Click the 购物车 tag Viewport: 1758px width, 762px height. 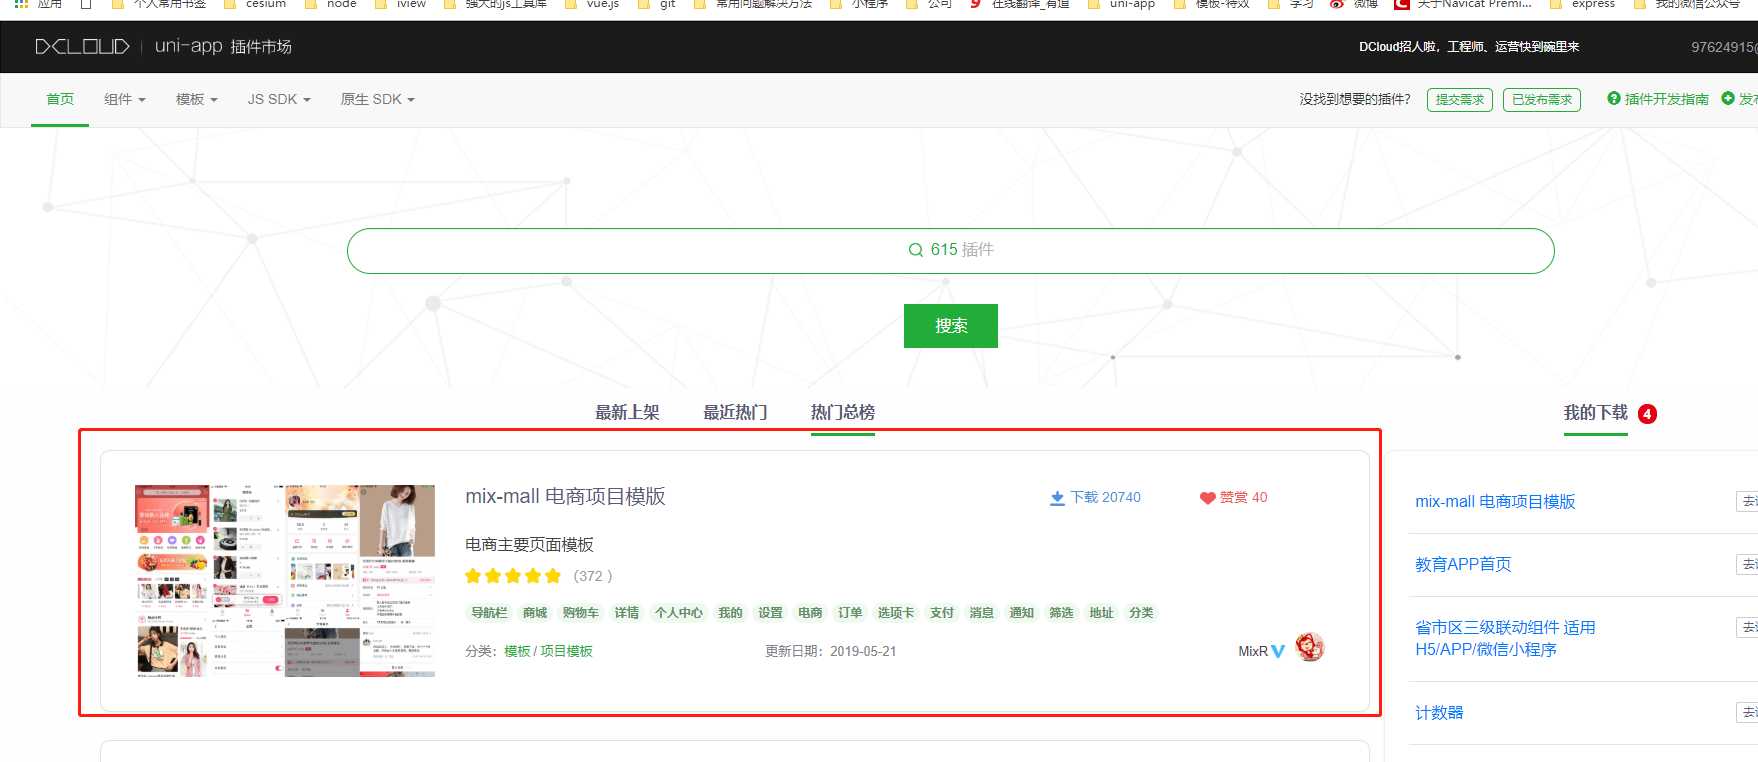point(581,613)
